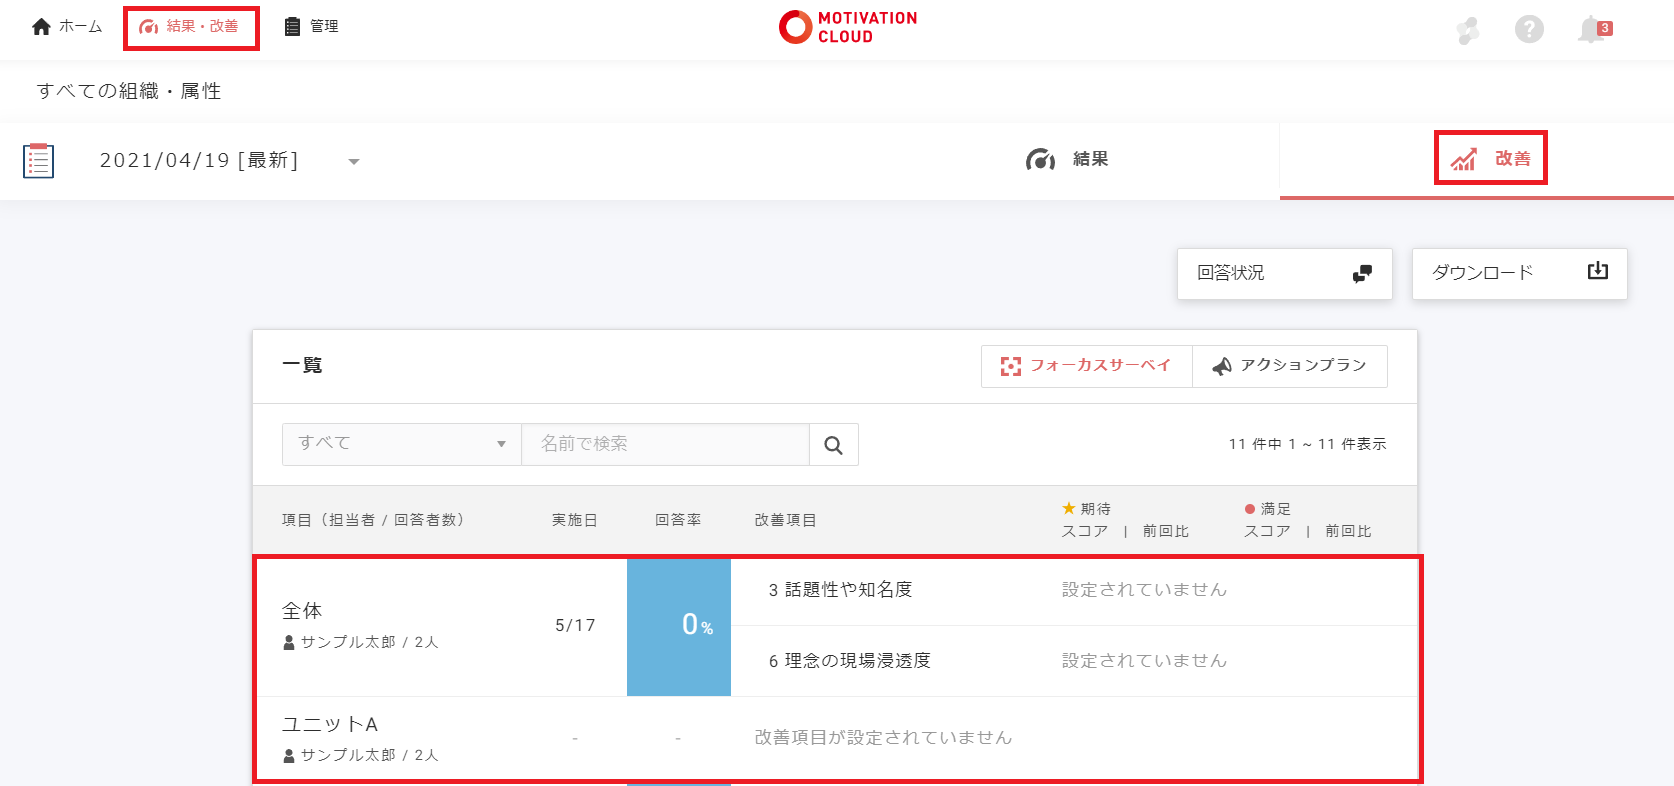Open the puzzle-piece integrations icon

pyautogui.click(x=1467, y=30)
